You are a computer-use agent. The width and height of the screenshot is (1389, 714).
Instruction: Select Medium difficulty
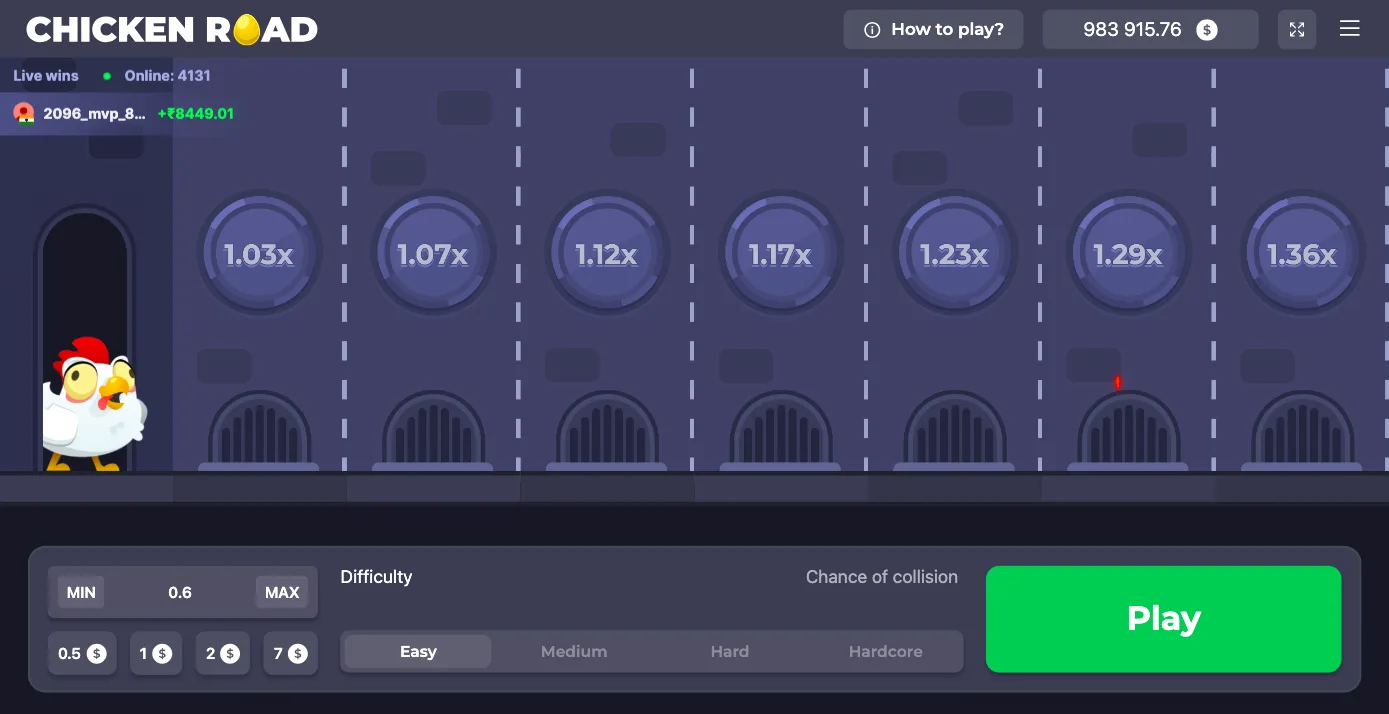574,652
